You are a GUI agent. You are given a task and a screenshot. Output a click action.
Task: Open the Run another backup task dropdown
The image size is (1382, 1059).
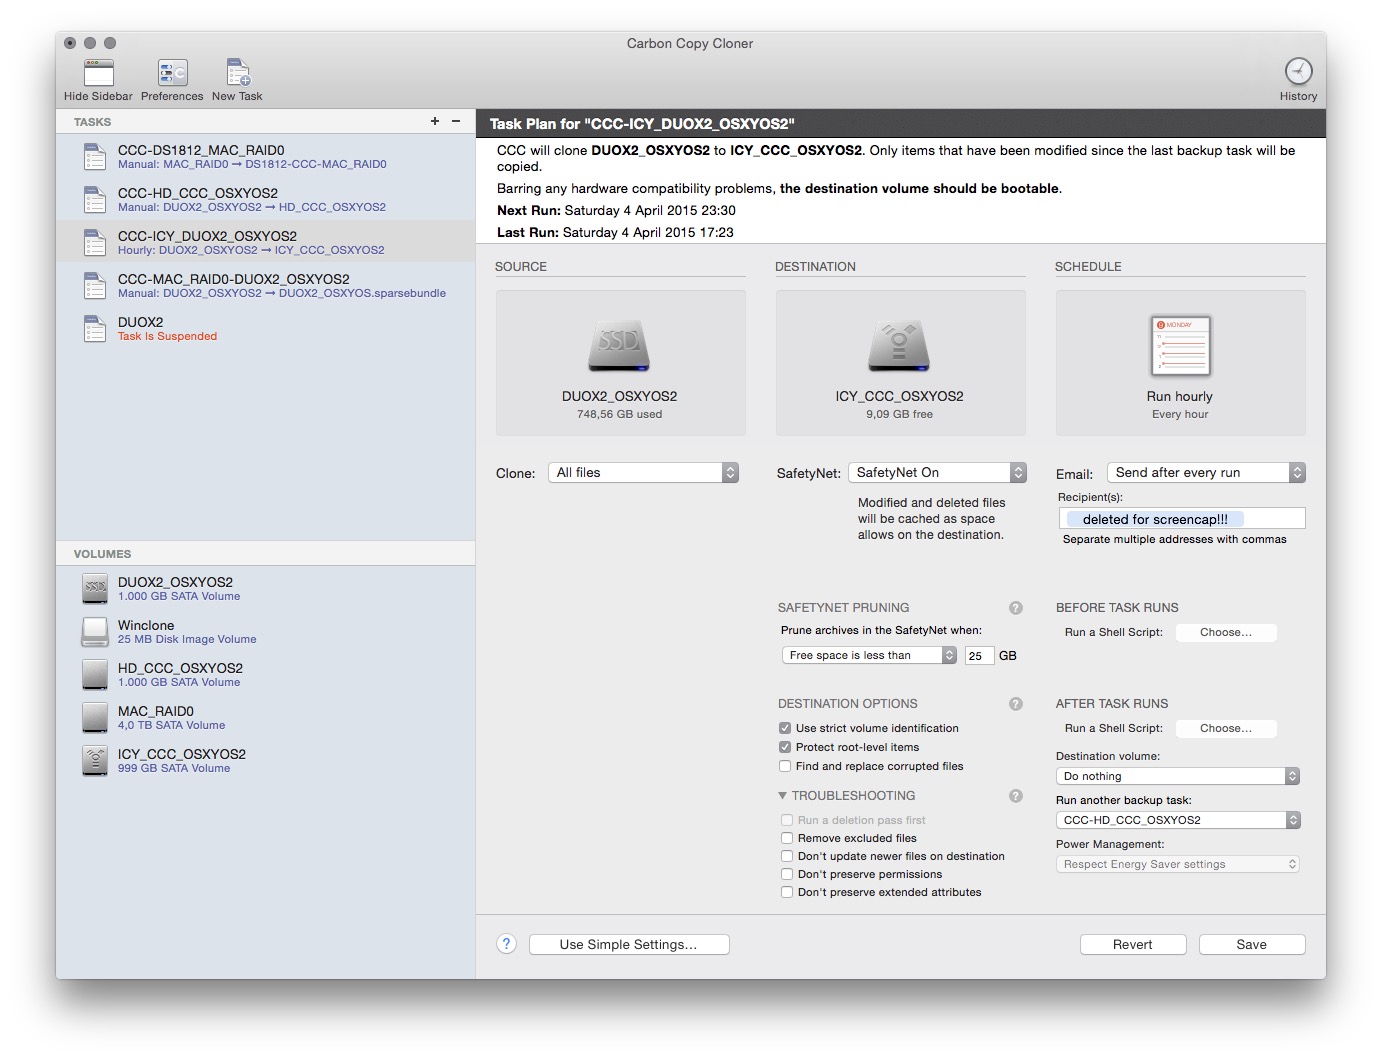tap(1178, 820)
